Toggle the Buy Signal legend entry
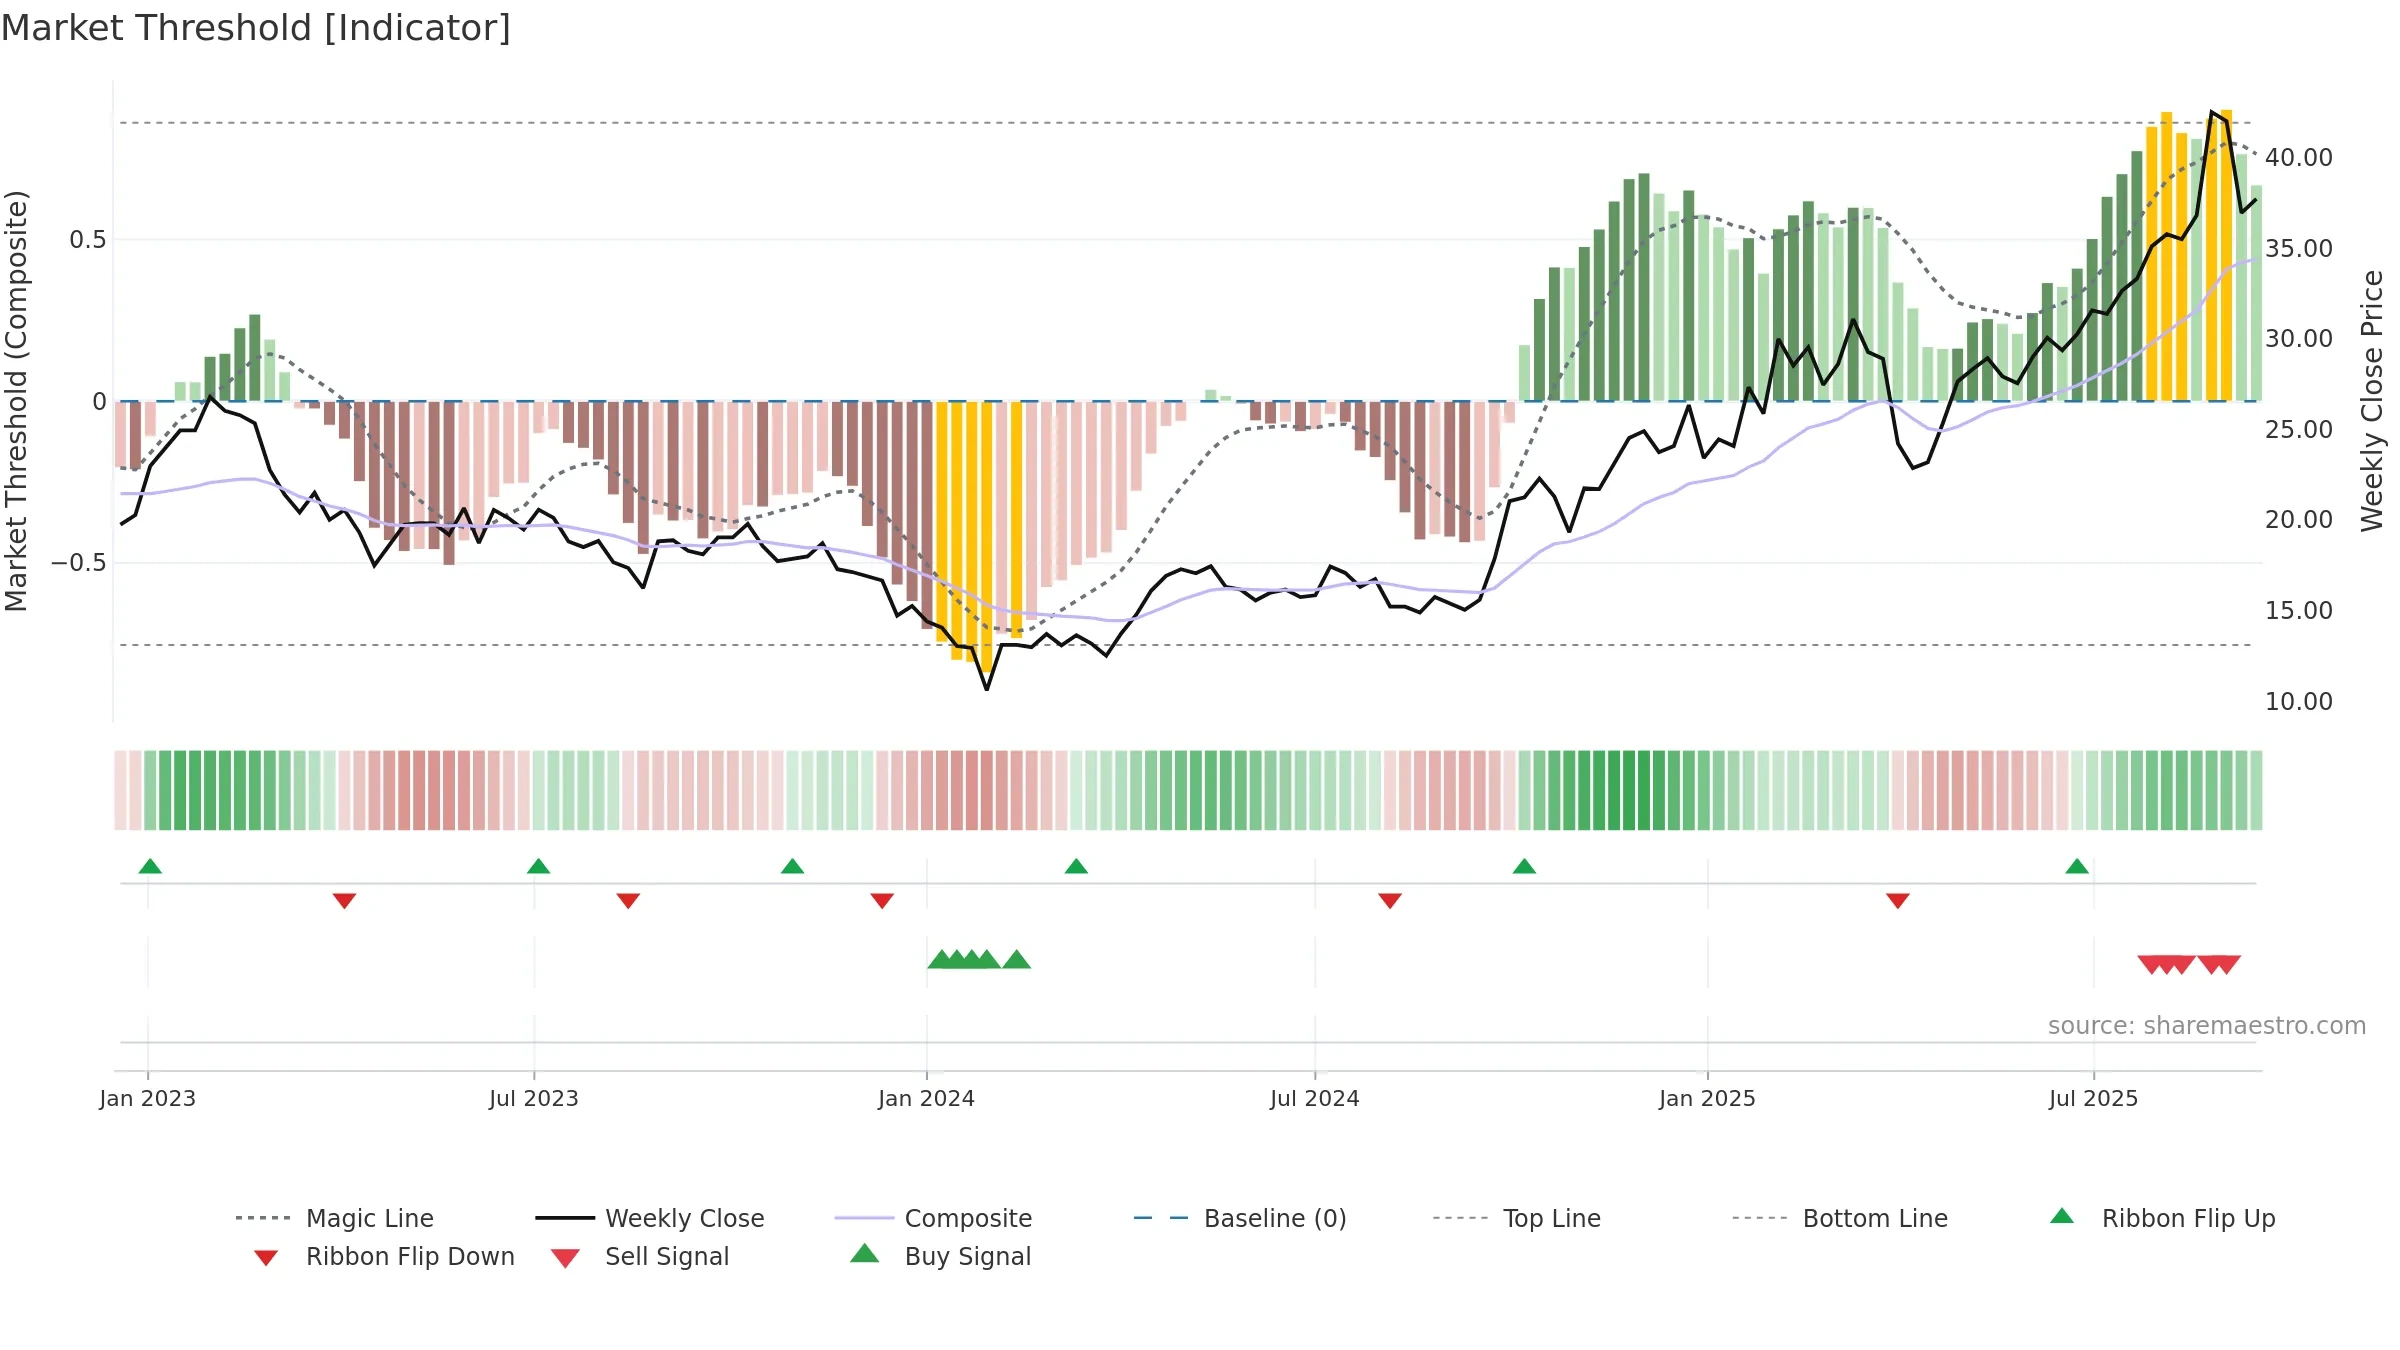Screen dimensions: 2400x1350 (940, 1256)
